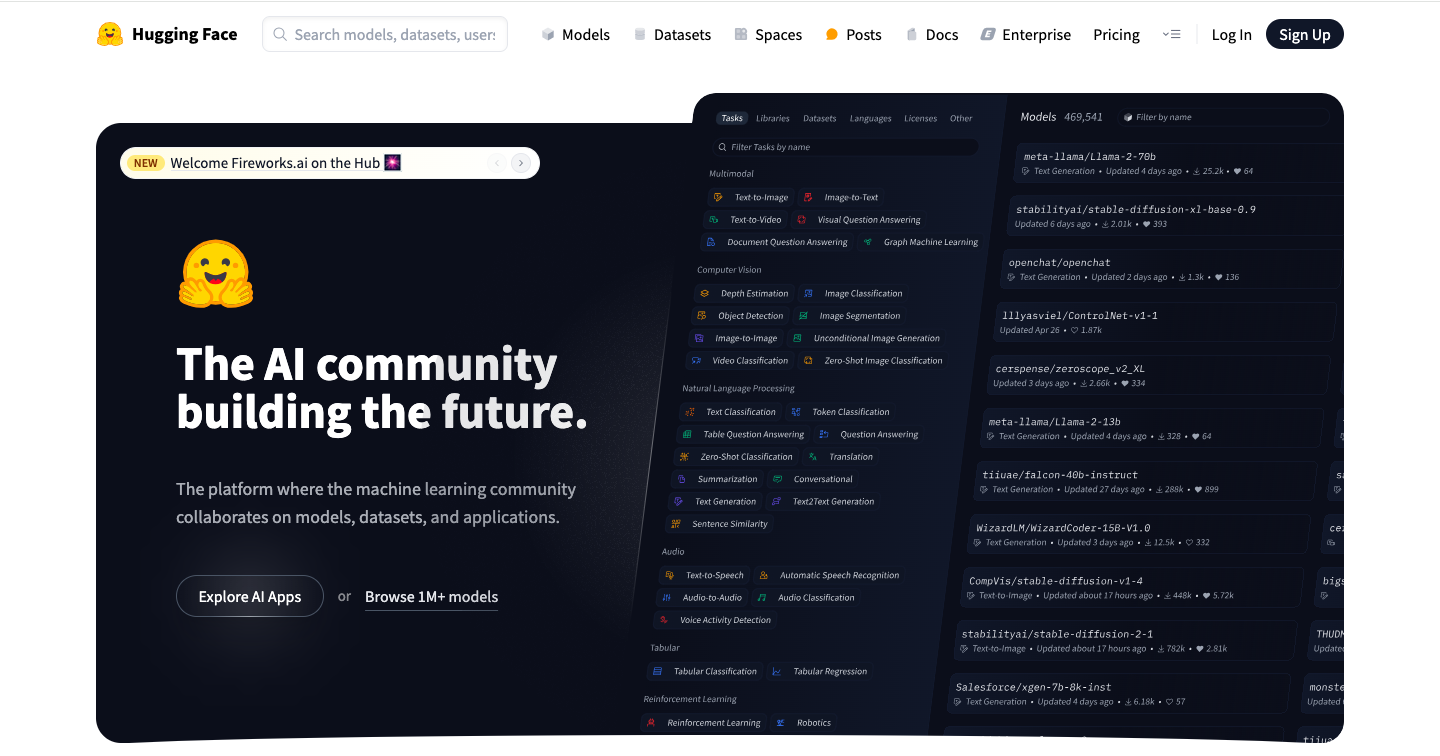The height and width of the screenshot is (756, 1440).
Task: Expand the more options menu next to Pricing
Action: pos(1171,34)
